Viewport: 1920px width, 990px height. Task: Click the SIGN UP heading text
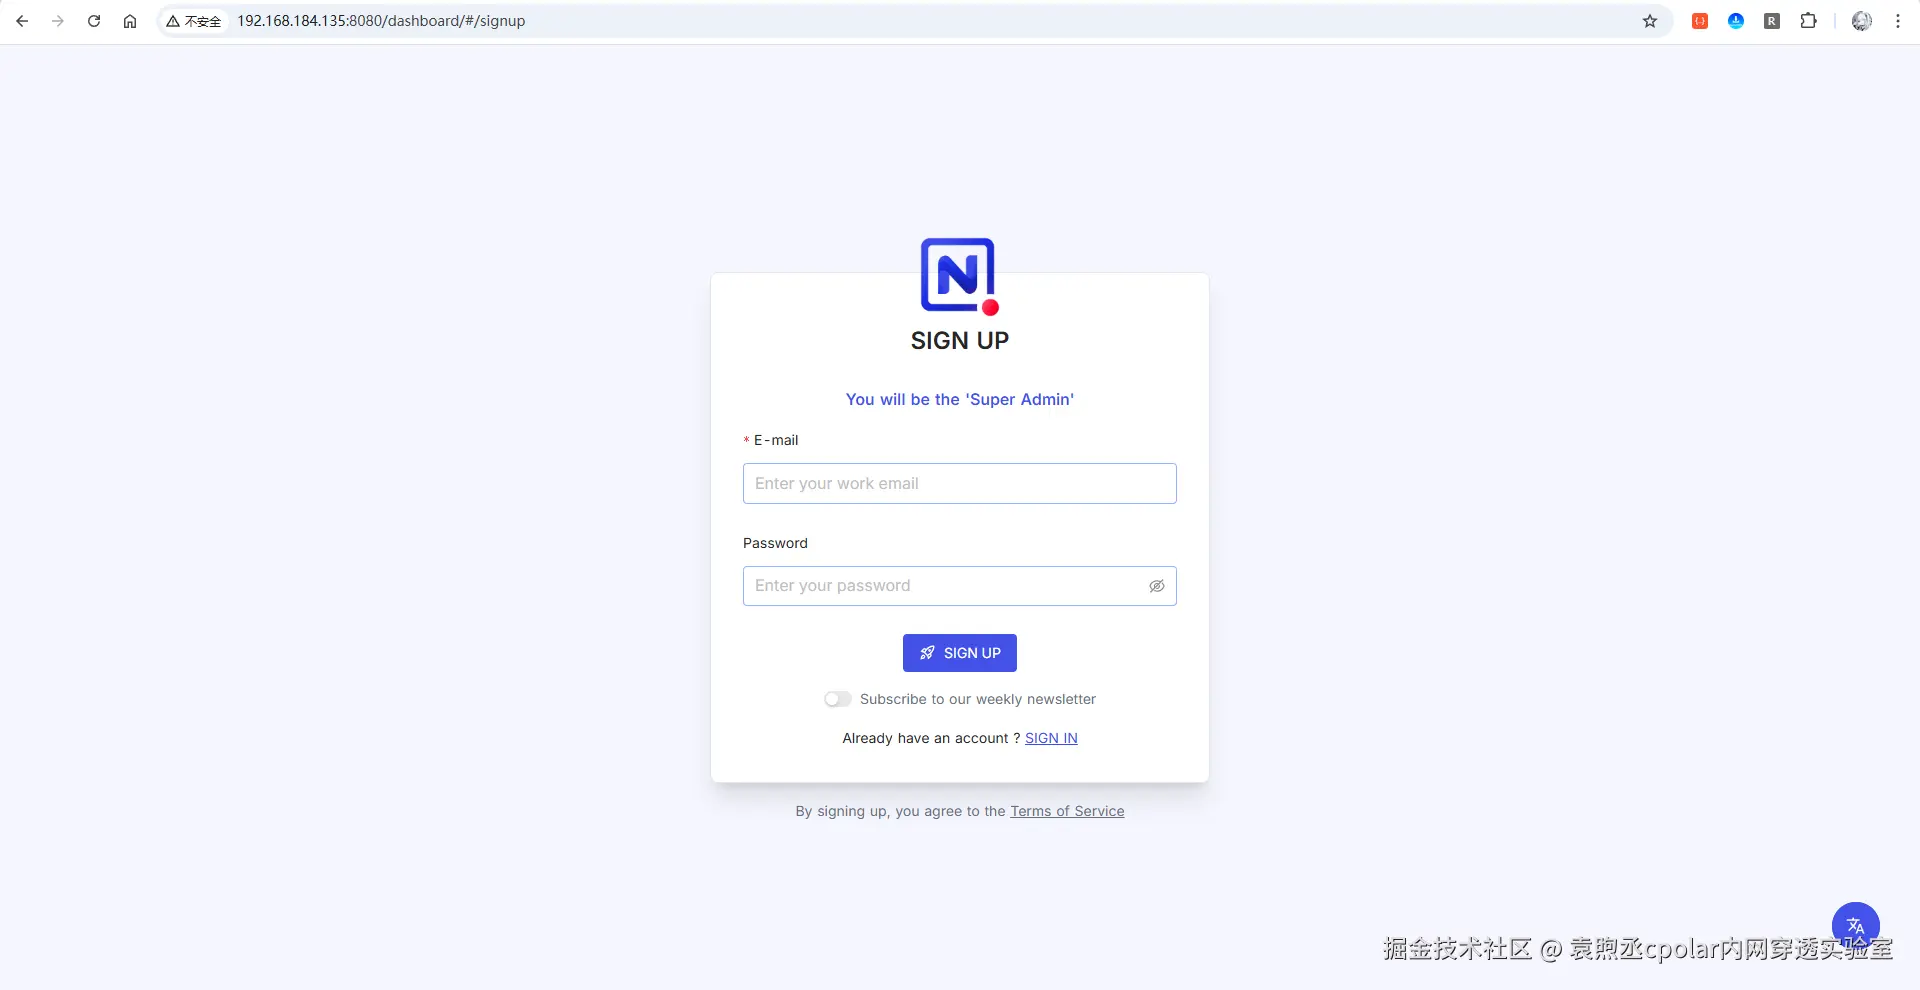[960, 341]
